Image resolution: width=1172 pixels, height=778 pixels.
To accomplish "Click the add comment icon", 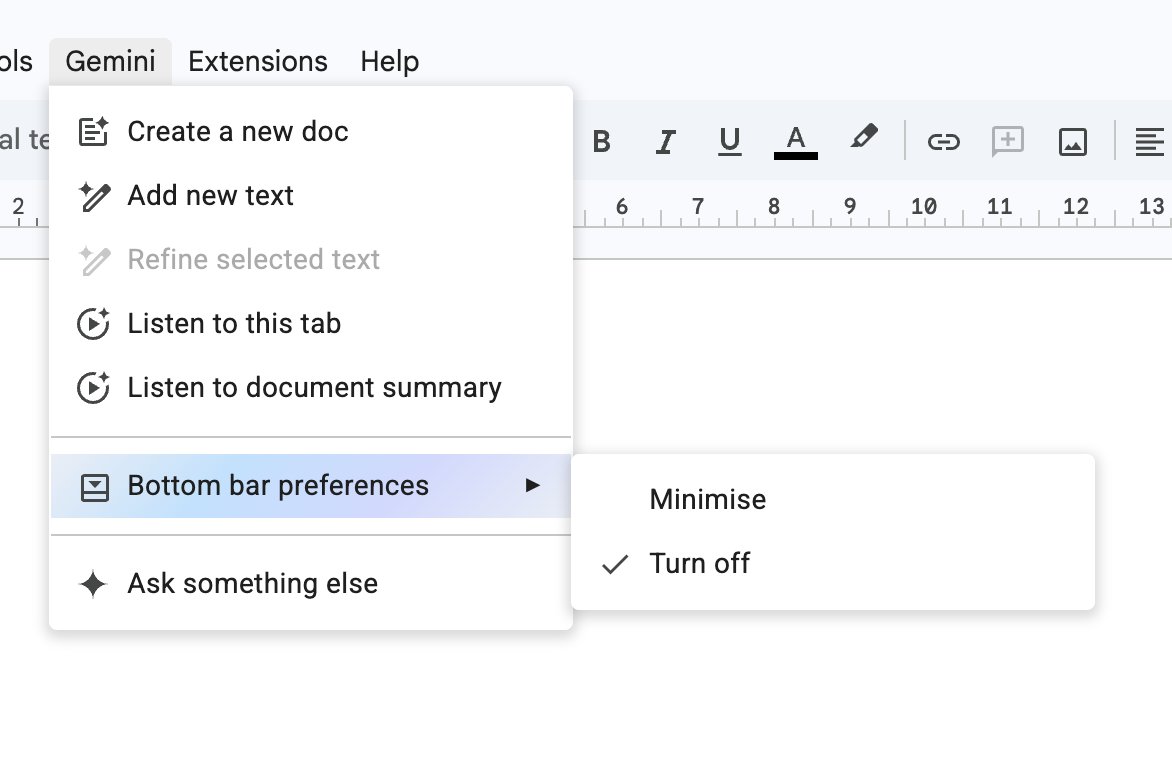I will click(1008, 141).
